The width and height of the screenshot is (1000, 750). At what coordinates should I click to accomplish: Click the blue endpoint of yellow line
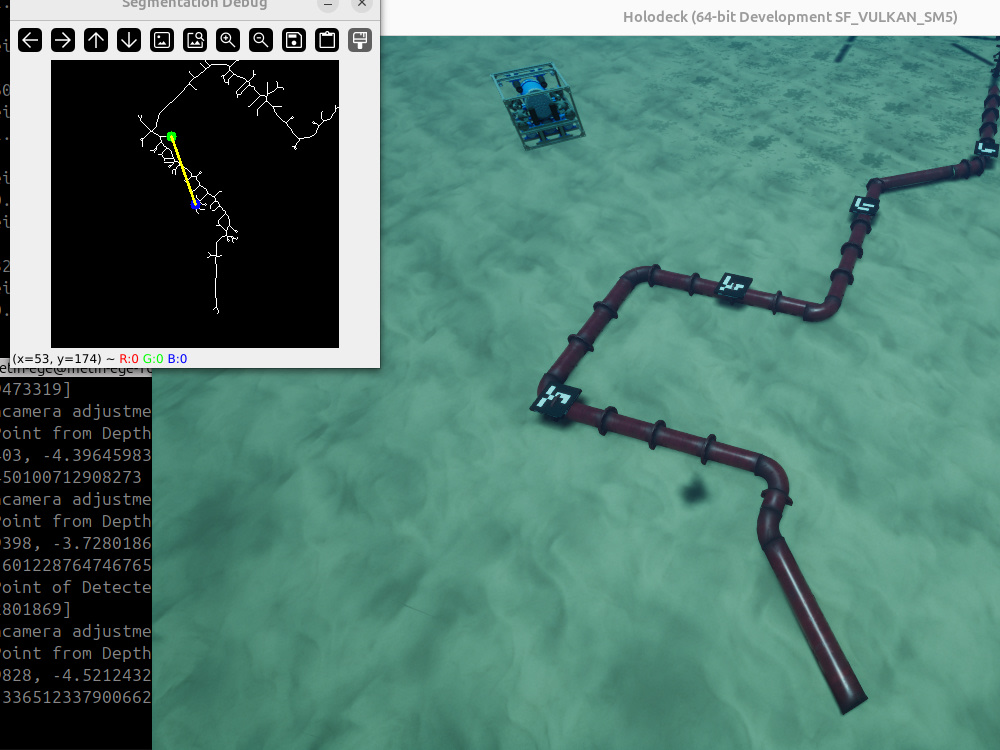[196, 204]
